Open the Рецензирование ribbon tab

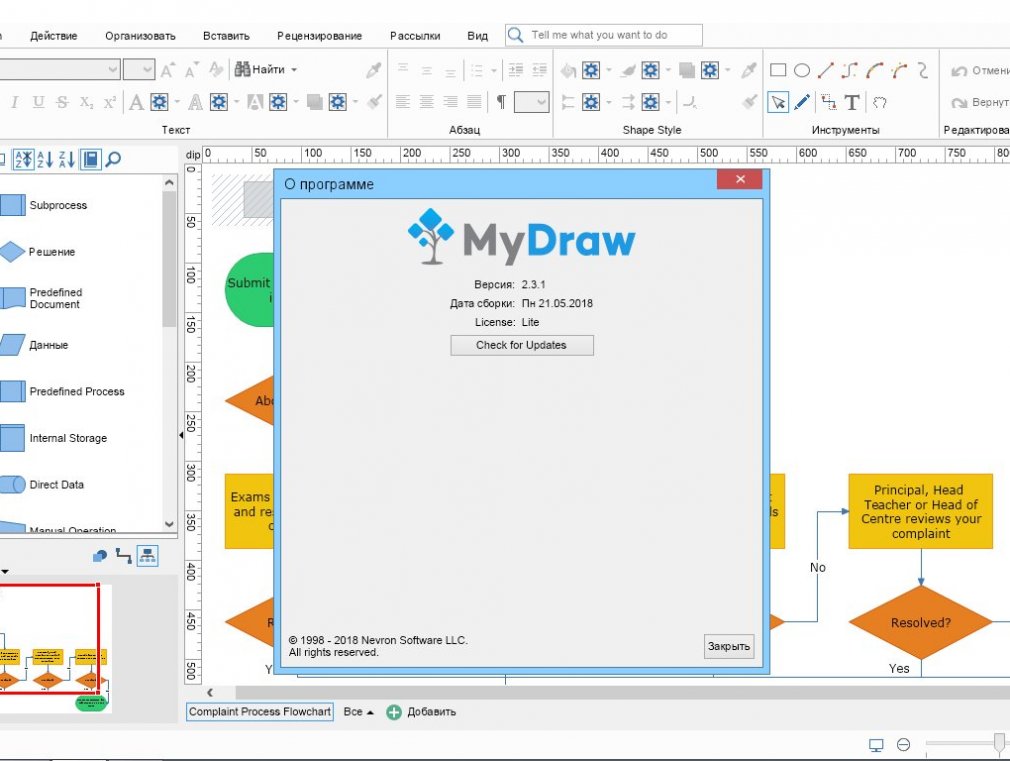pos(319,36)
